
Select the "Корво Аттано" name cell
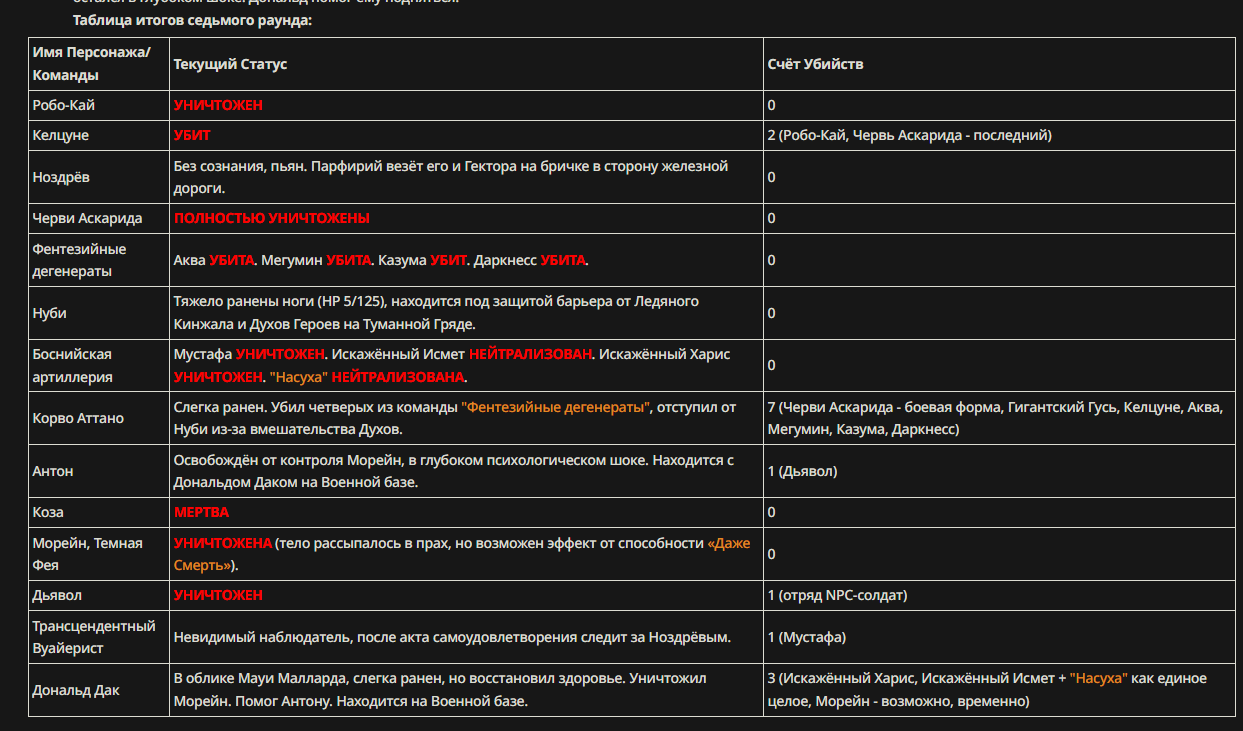[99, 418]
